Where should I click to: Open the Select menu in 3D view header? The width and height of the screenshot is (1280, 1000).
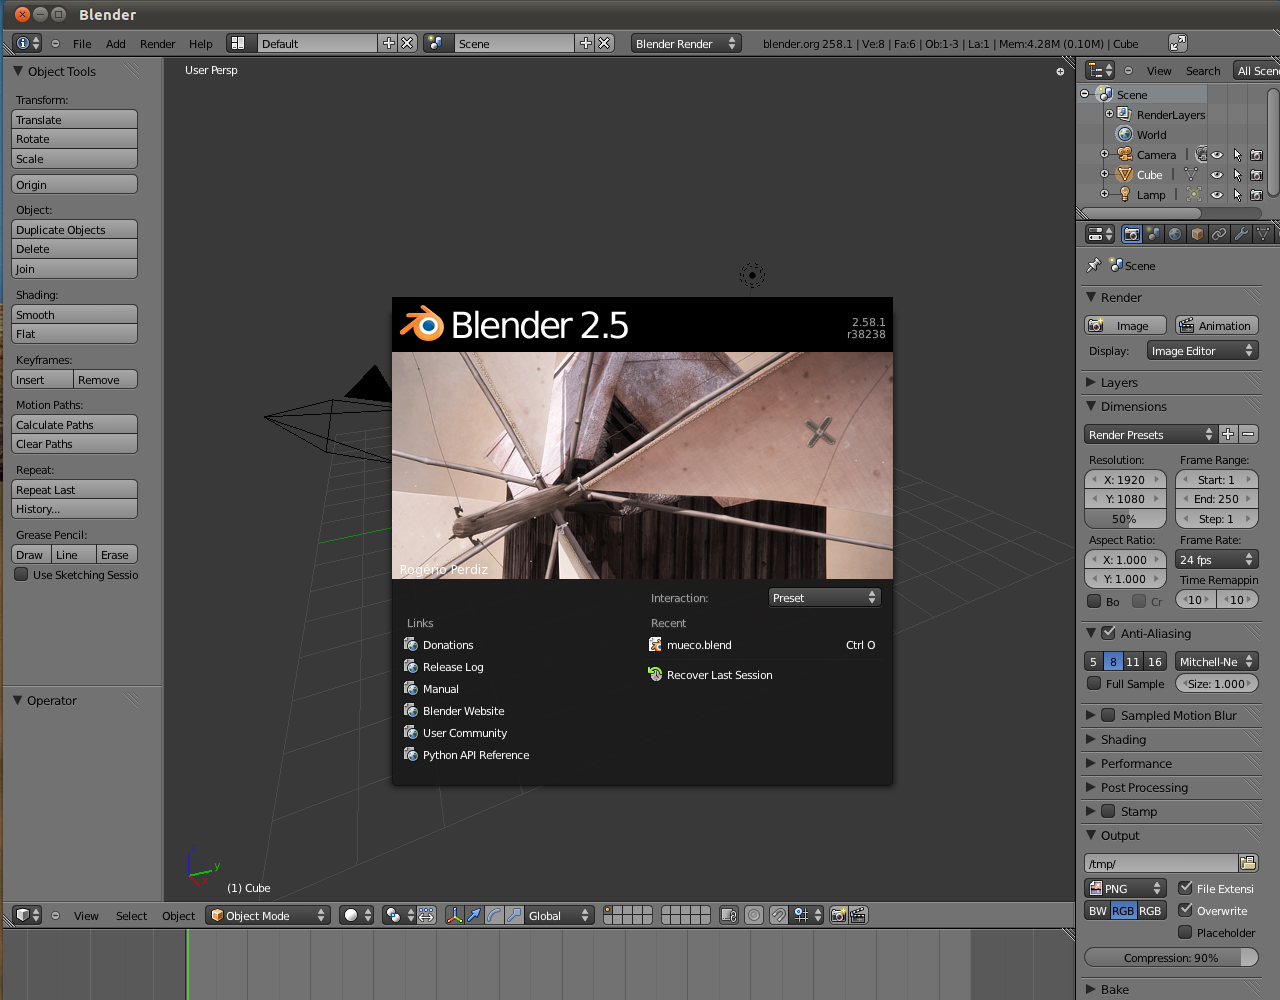131,915
